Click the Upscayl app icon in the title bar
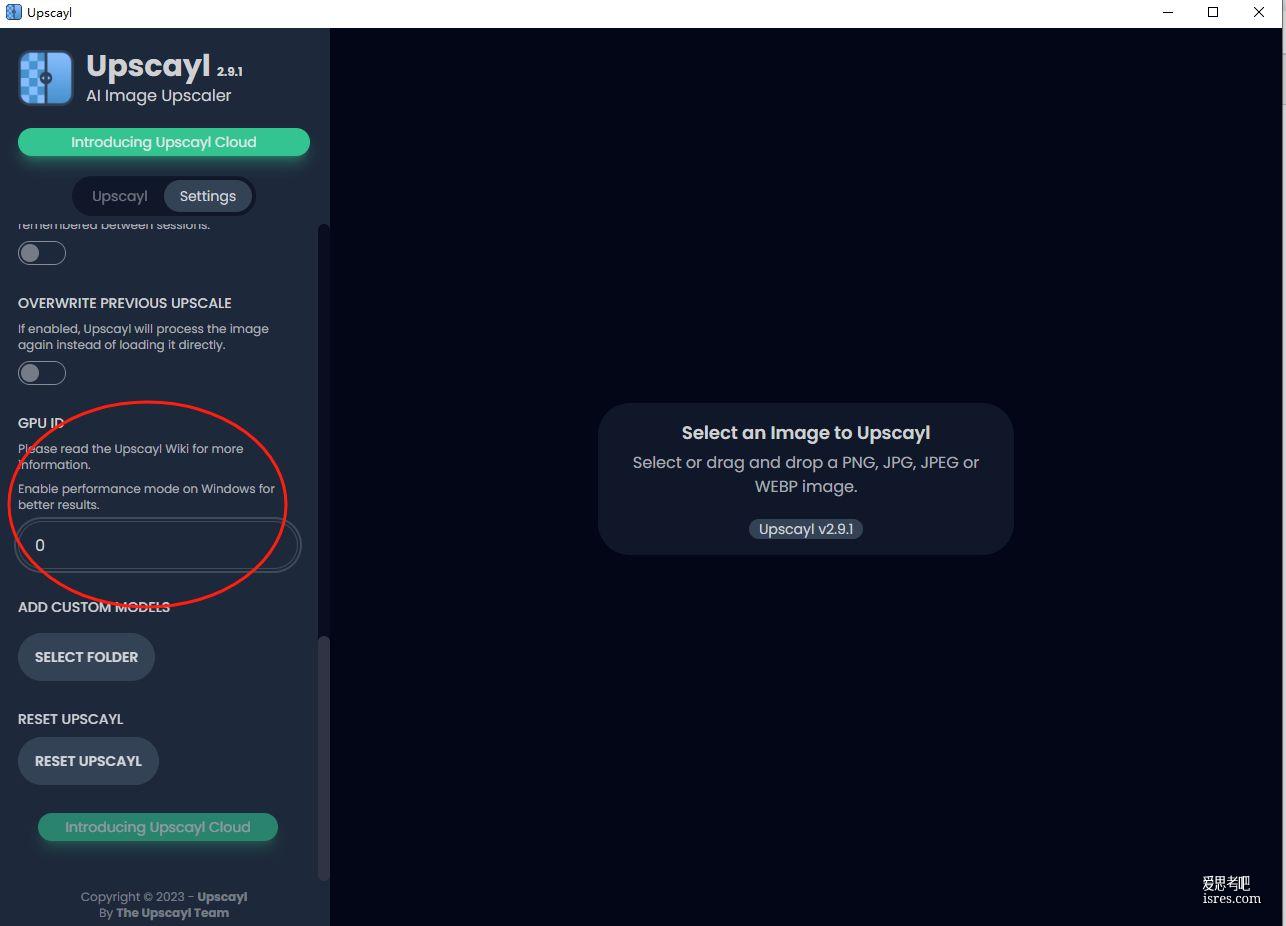This screenshot has height=926, width=1286. 13,13
